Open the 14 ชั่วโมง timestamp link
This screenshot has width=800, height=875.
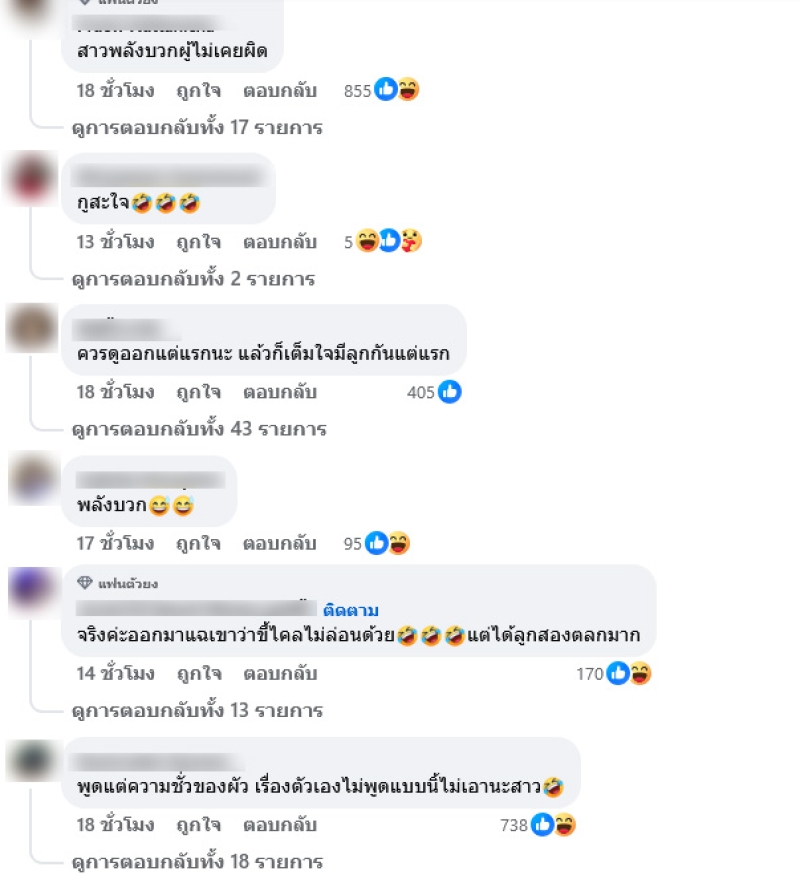115,674
